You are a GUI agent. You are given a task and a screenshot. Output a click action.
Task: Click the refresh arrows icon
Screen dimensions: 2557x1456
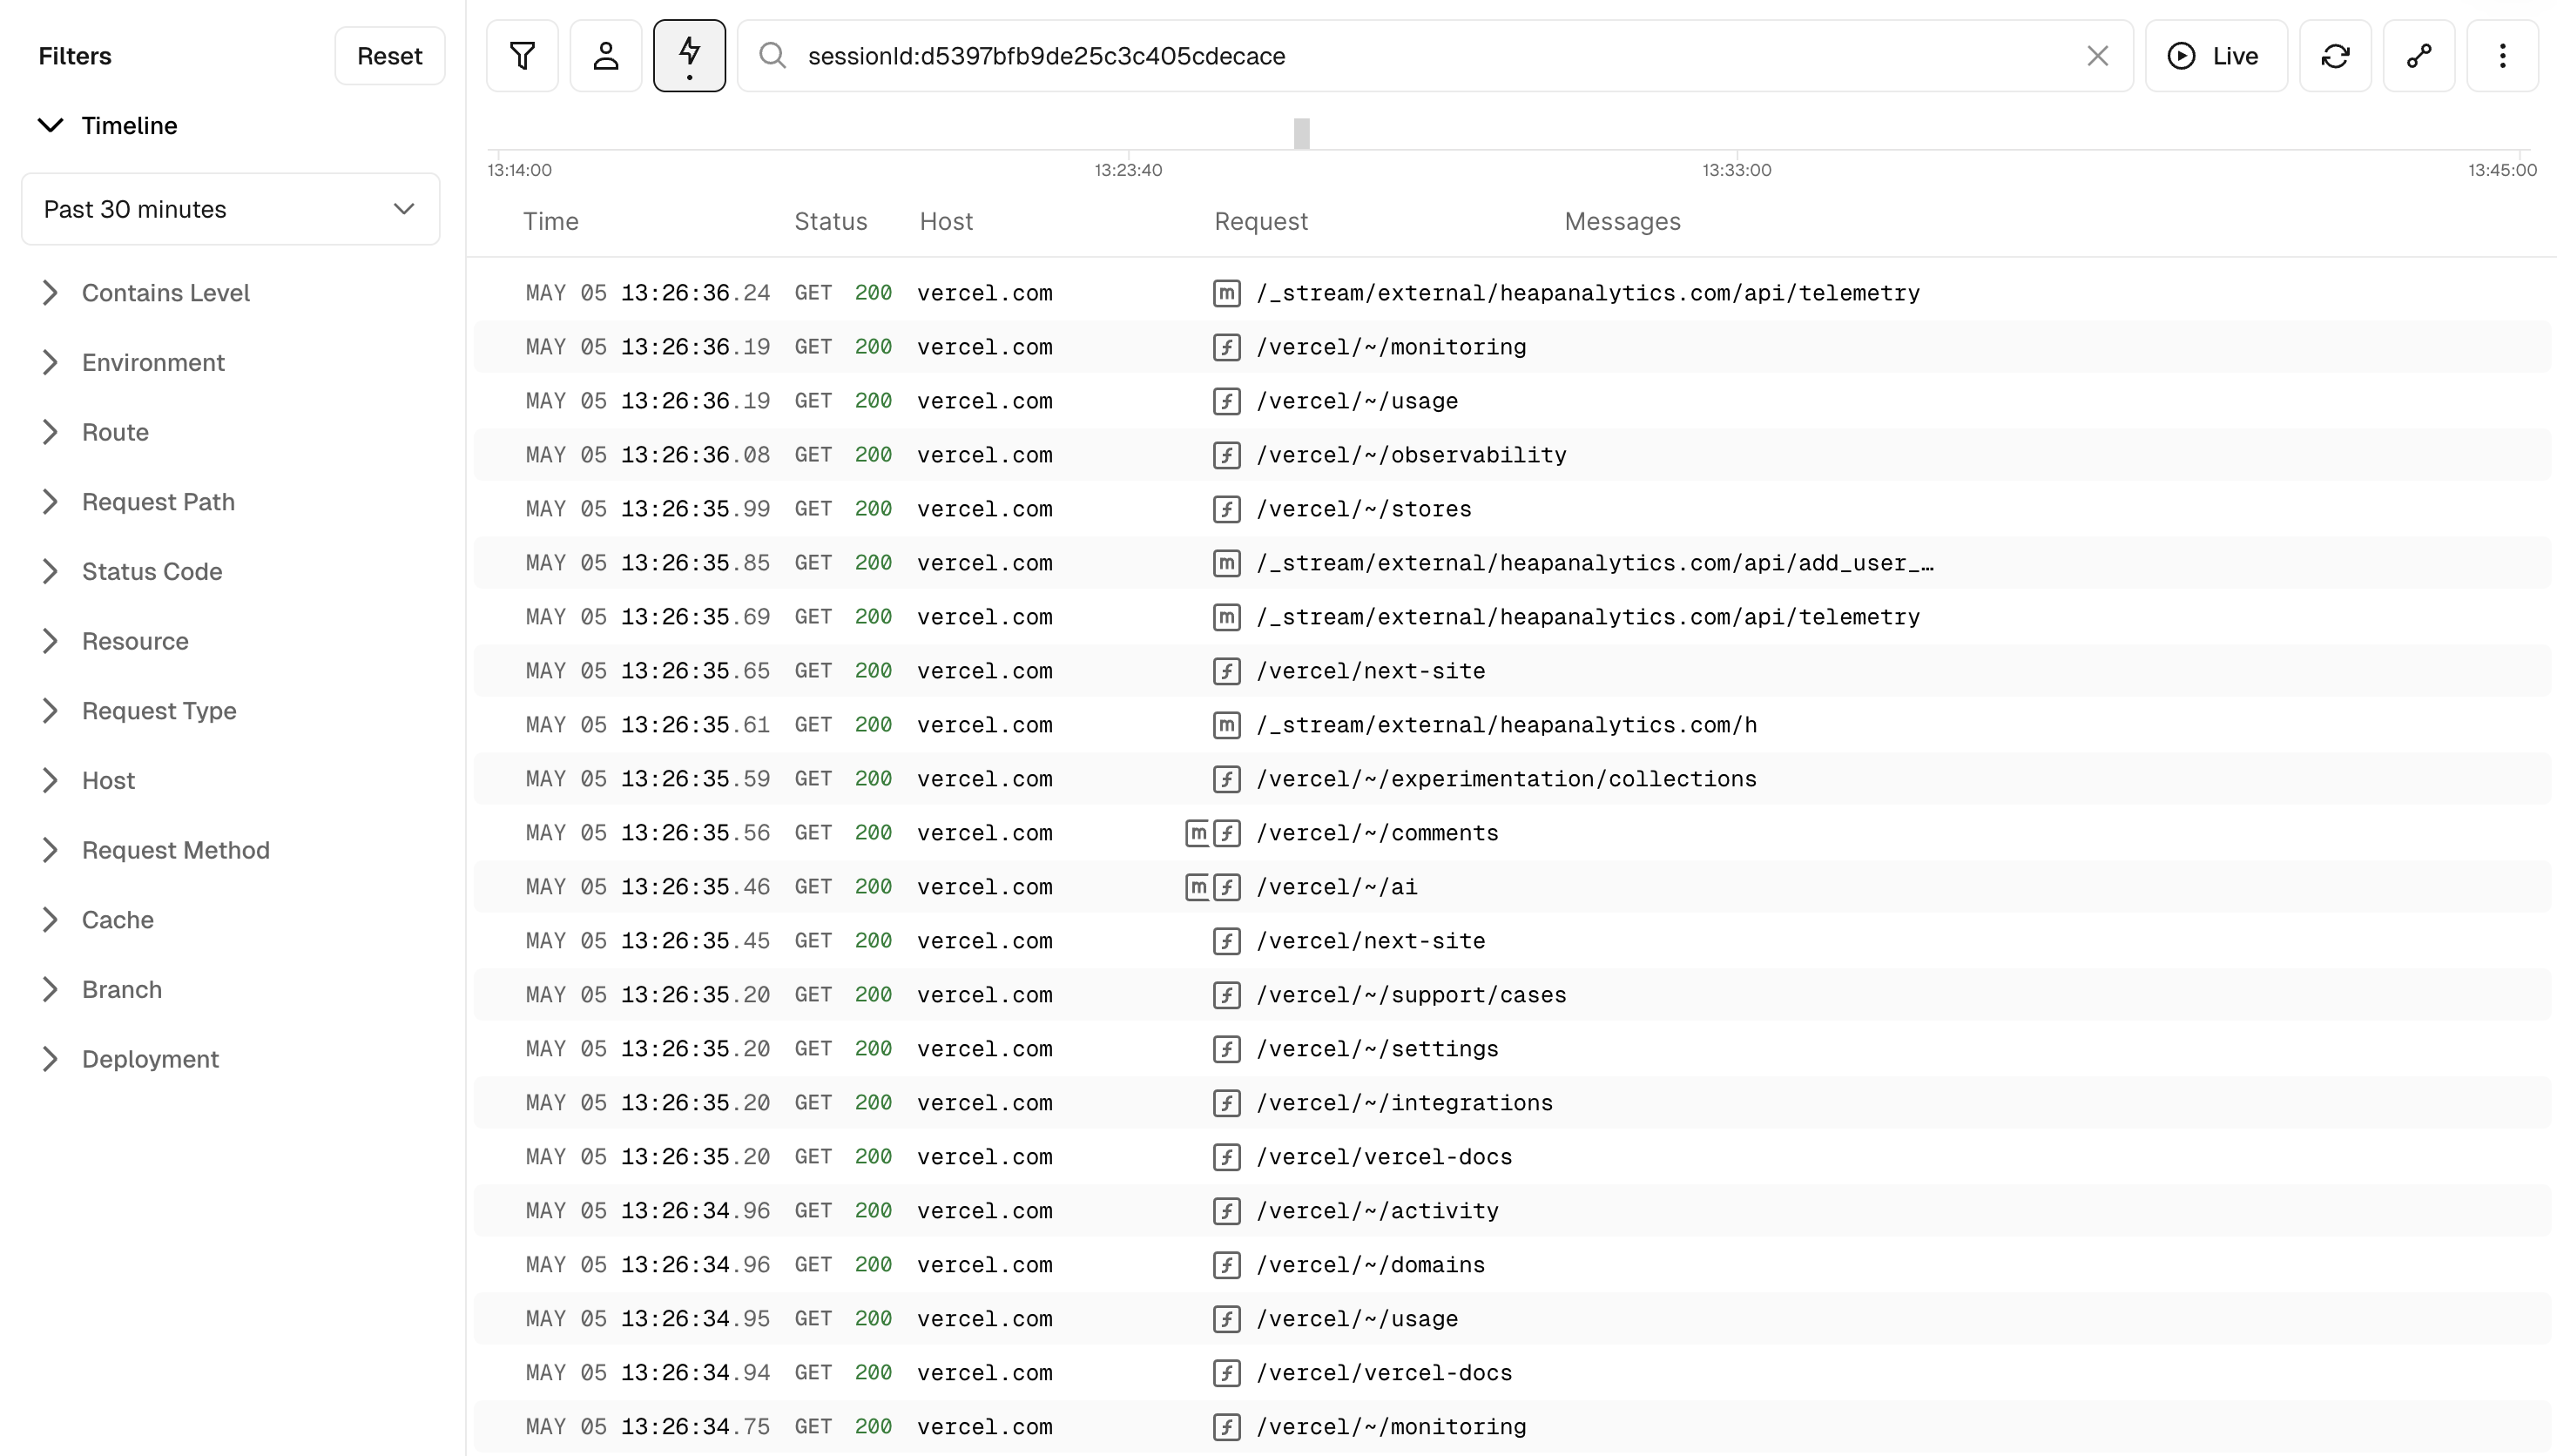[2335, 56]
